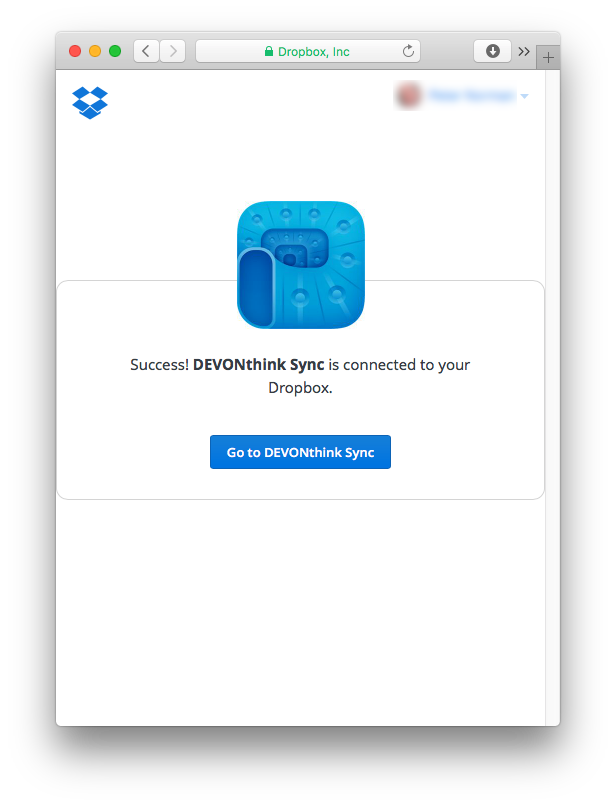This screenshot has width=616, height=806.
Task: Close the Safari window
Action: click(75, 51)
